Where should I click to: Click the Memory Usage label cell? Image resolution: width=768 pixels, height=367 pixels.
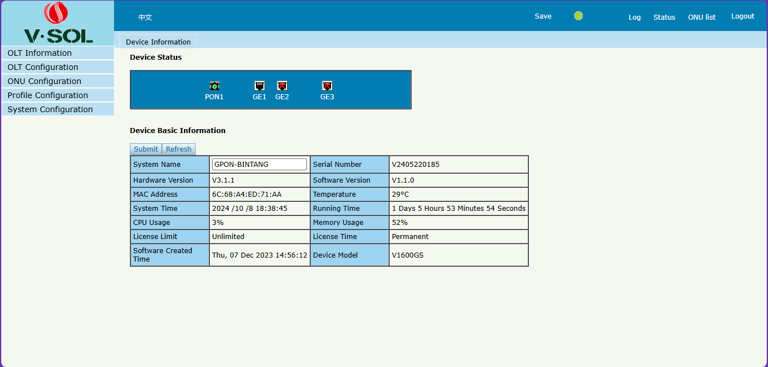[350, 222]
